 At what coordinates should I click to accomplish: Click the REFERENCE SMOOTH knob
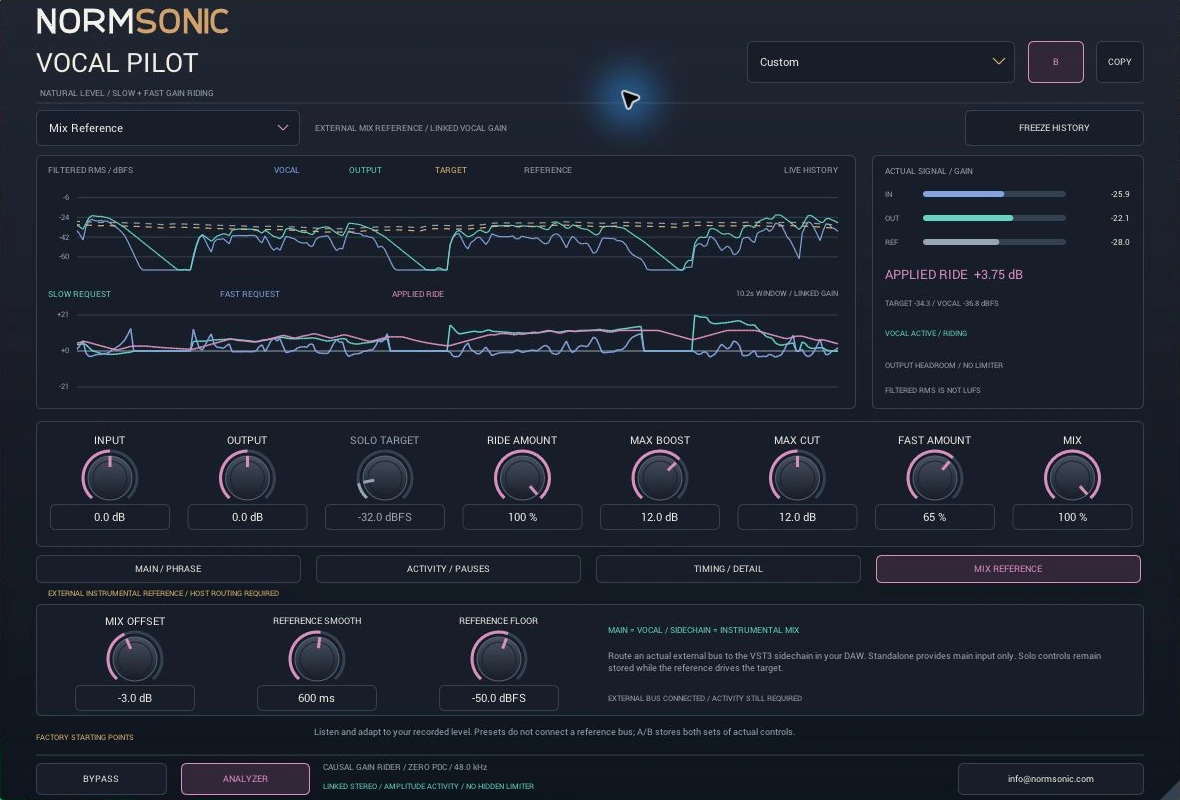[317, 657]
